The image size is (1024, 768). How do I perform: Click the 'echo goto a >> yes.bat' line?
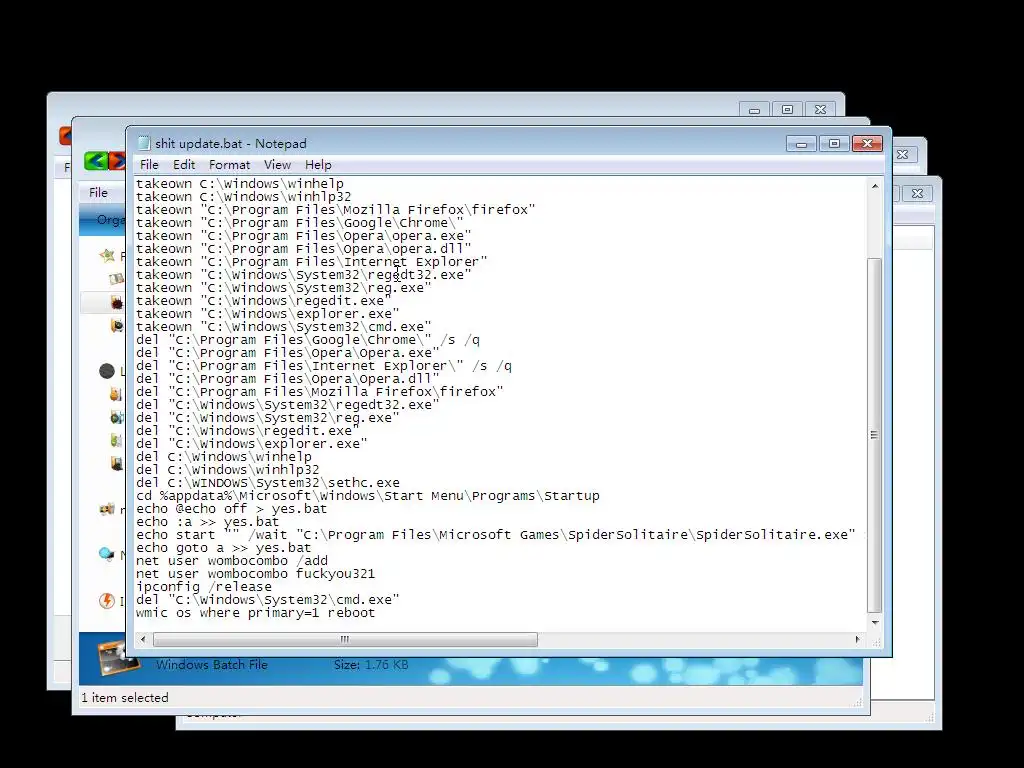(223, 548)
